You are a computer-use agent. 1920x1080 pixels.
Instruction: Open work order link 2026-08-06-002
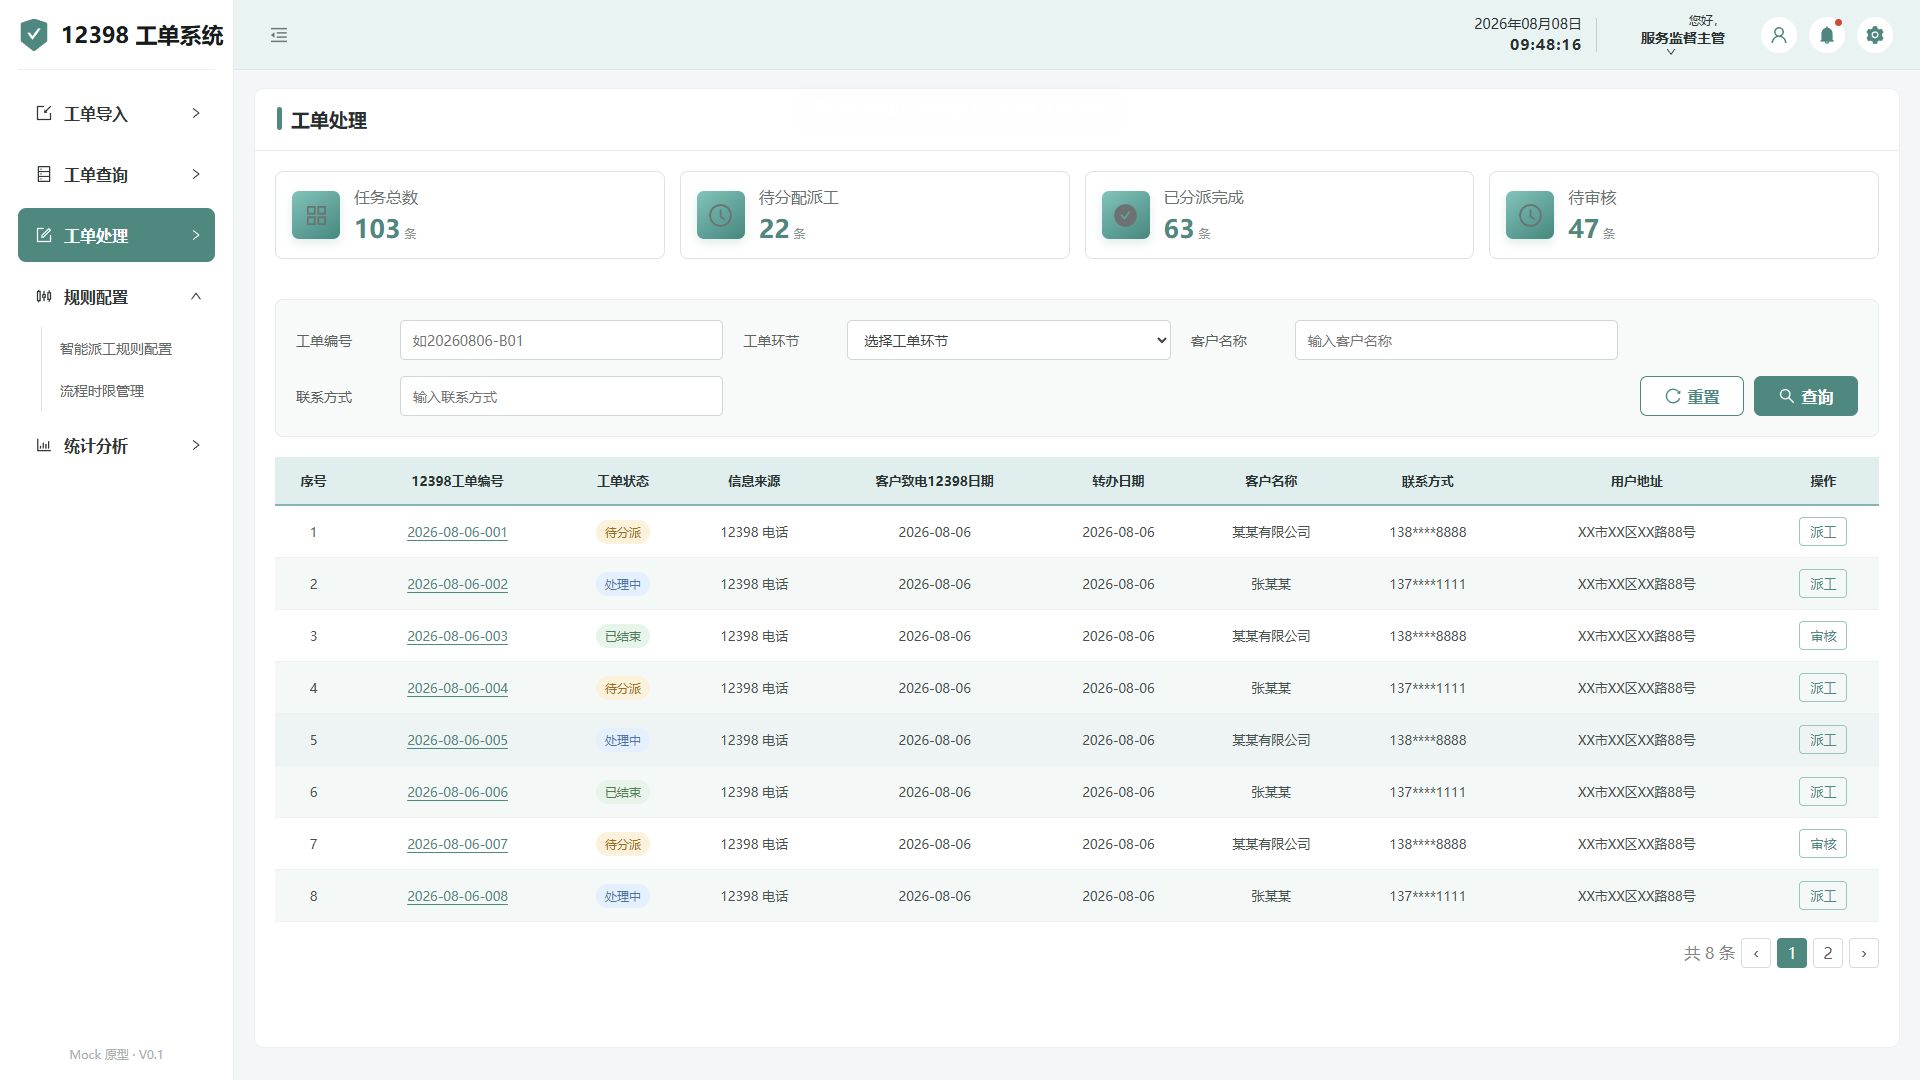tap(457, 584)
